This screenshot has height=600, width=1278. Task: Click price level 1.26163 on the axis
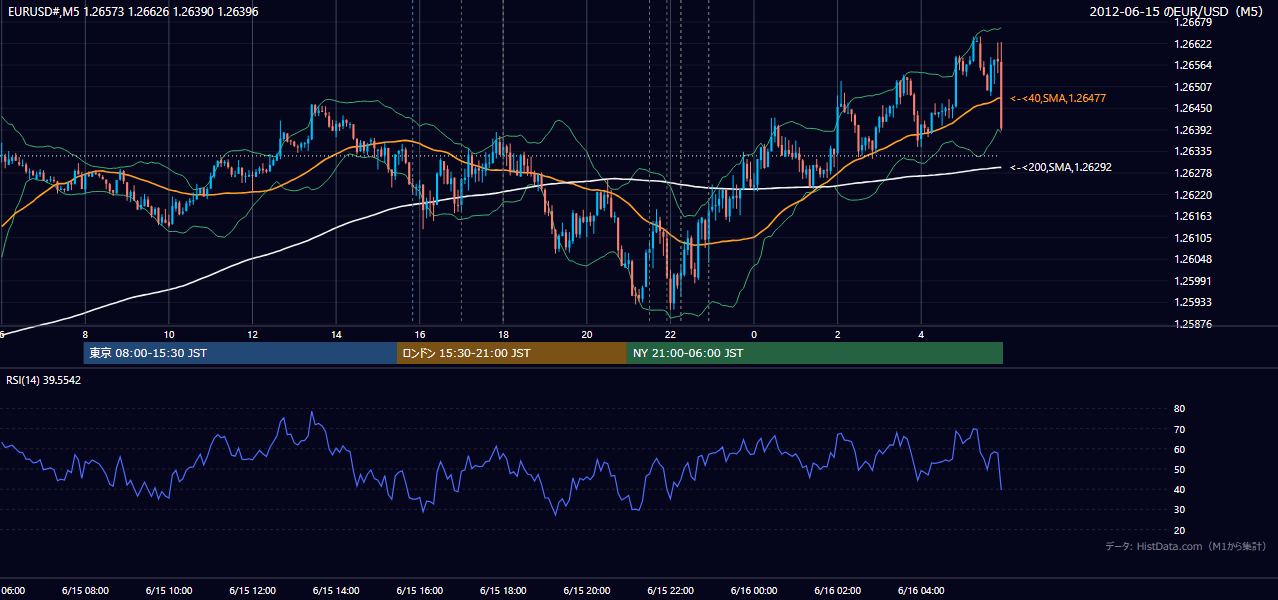click(x=1192, y=216)
